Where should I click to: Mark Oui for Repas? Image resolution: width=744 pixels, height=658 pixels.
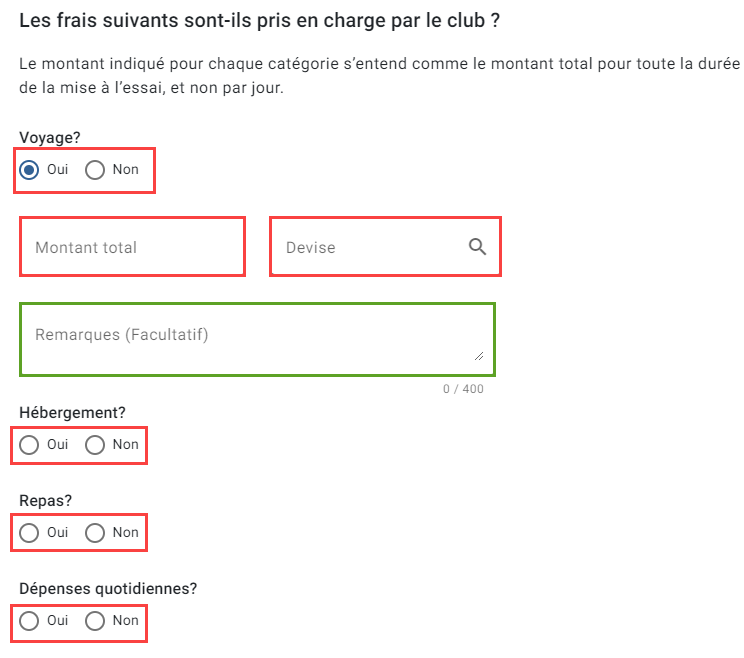pyautogui.click(x=29, y=533)
